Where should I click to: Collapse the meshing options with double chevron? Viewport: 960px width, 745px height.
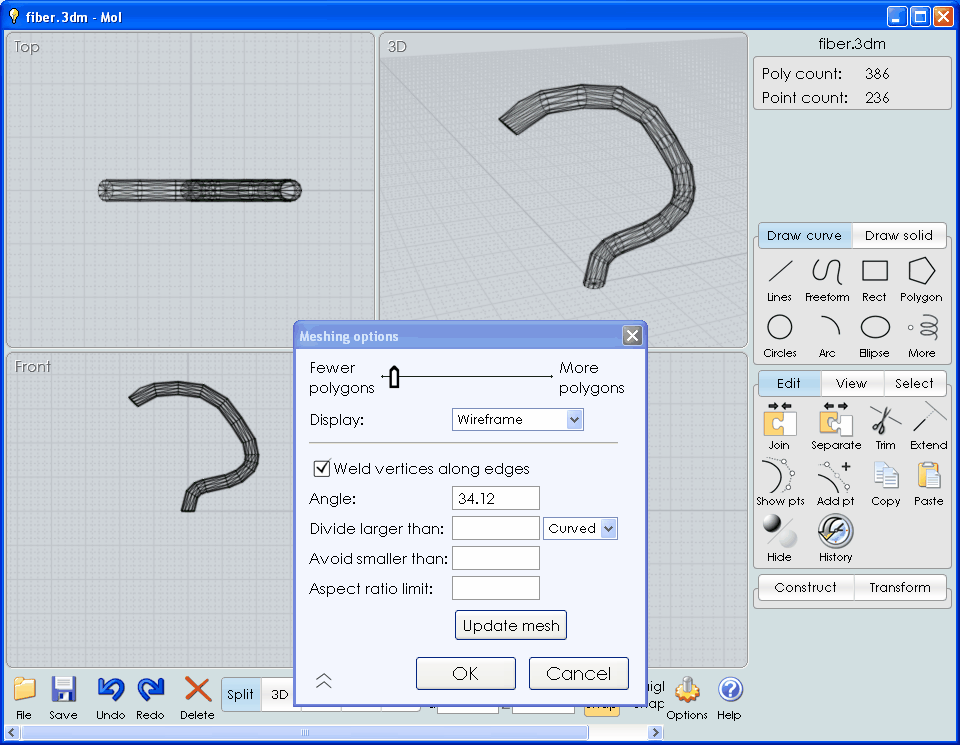tap(323, 680)
